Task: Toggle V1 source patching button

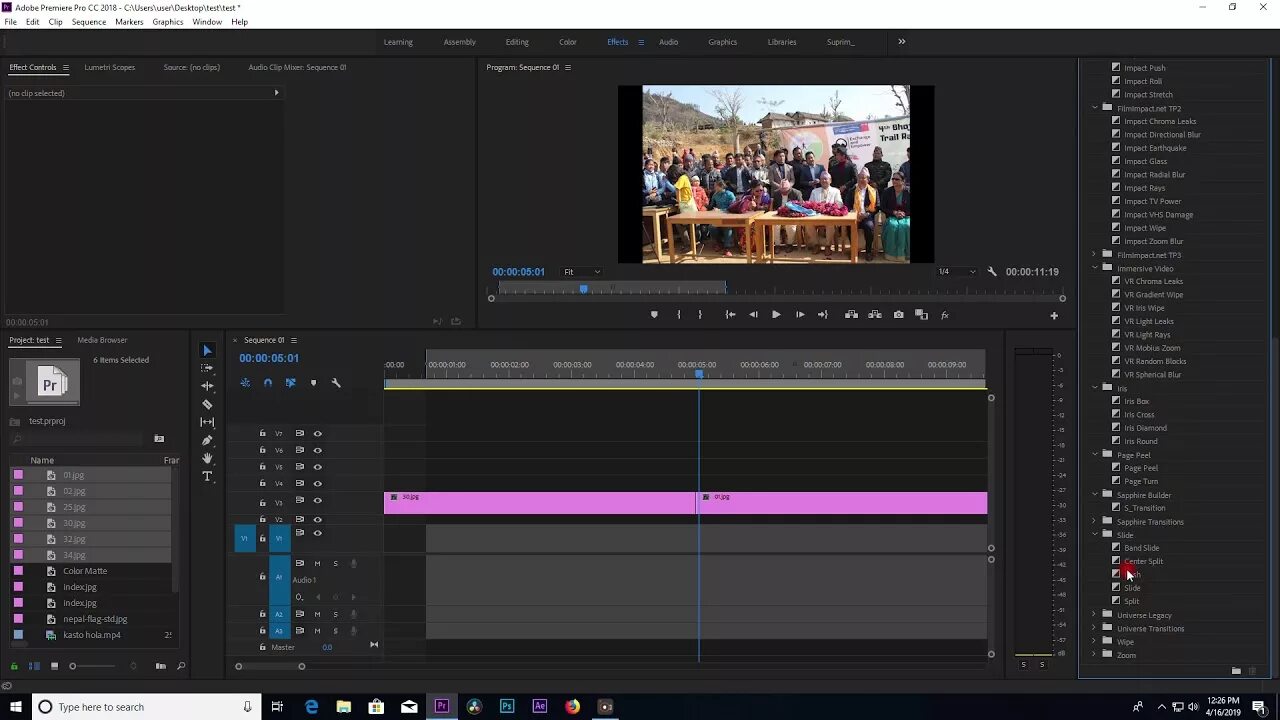Action: [x=244, y=538]
